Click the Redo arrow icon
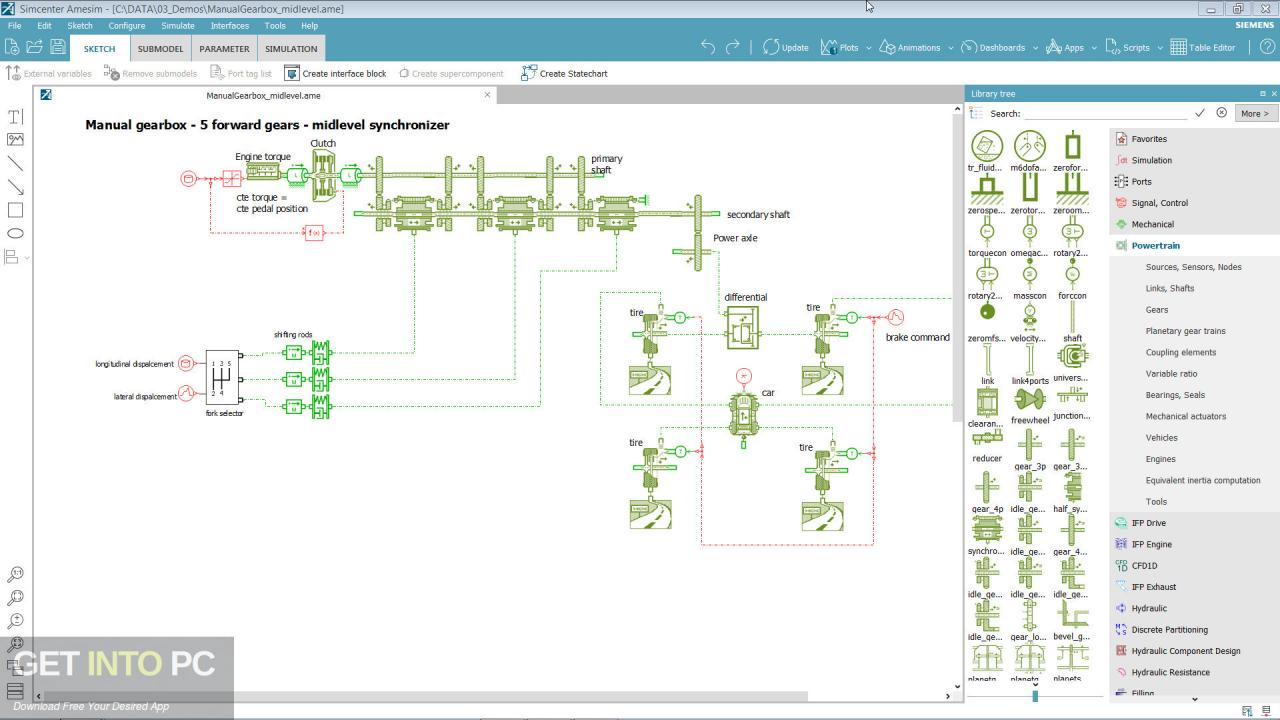This screenshot has width=1280, height=720. click(x=733, y=47)
